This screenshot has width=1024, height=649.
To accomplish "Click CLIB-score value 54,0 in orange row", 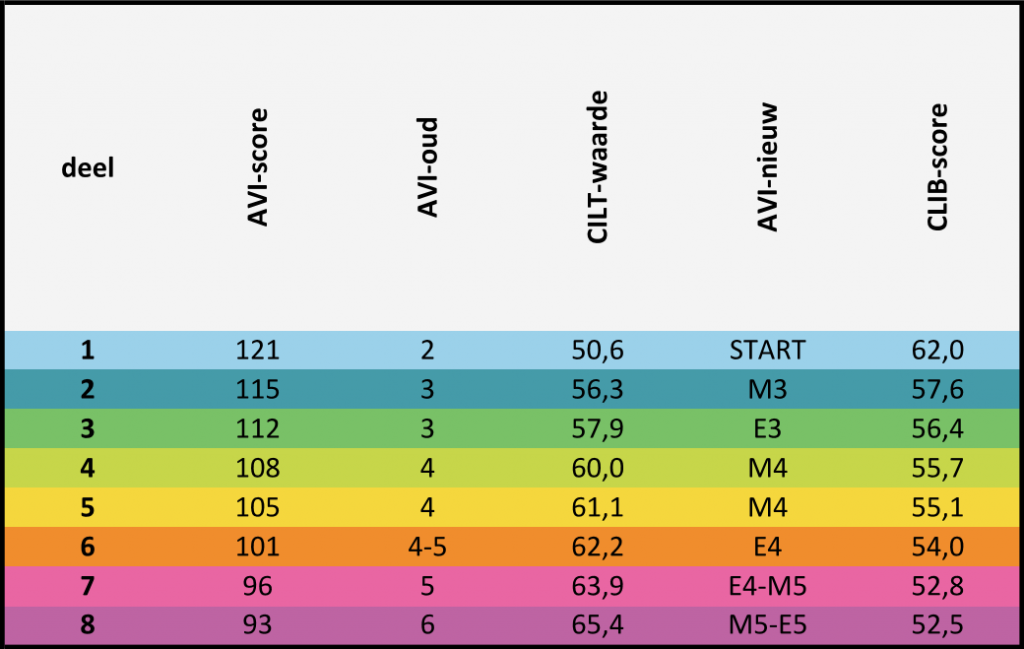I will point(939,546).
